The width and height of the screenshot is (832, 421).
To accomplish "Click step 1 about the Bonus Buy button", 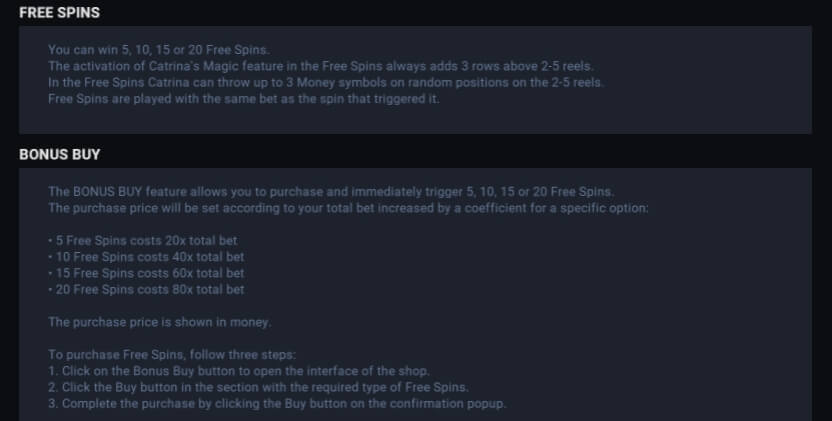I will click(x=239, y=371).
